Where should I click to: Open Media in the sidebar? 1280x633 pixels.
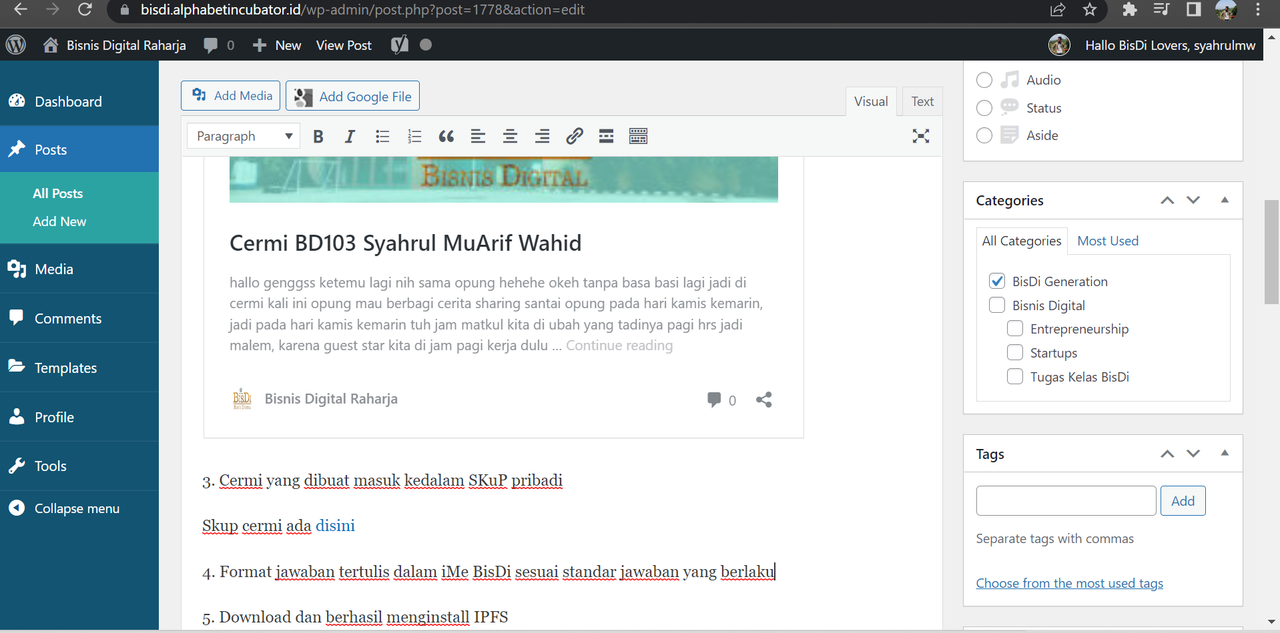tap(79, 269)
